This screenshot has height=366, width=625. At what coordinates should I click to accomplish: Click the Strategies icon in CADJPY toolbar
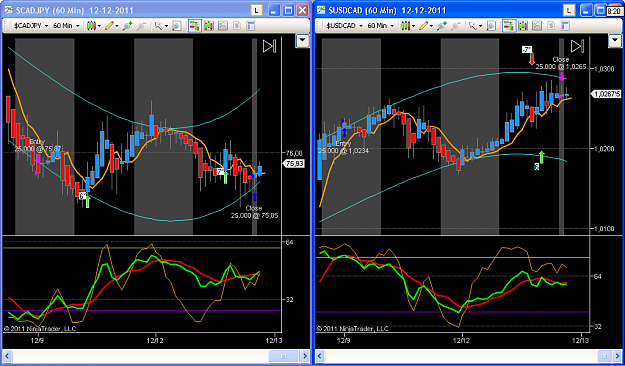[237, 26]
